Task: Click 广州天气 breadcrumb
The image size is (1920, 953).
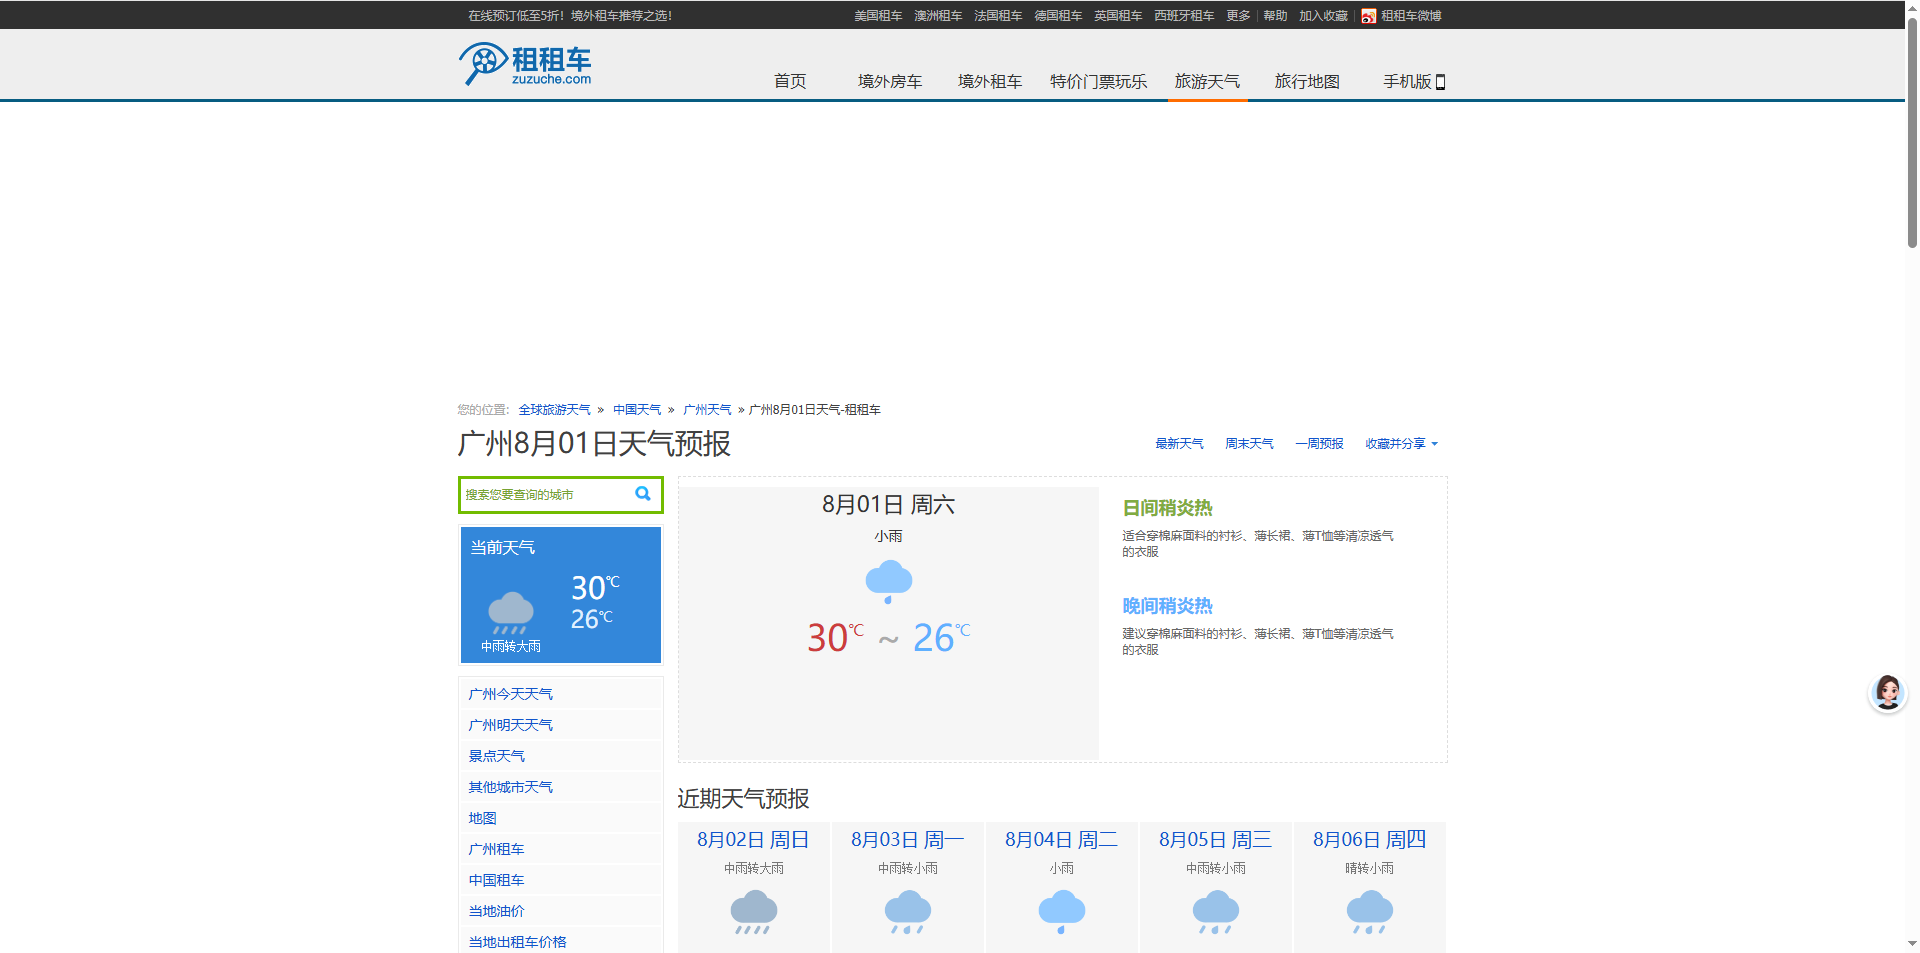Action: [x=707, y=410]
